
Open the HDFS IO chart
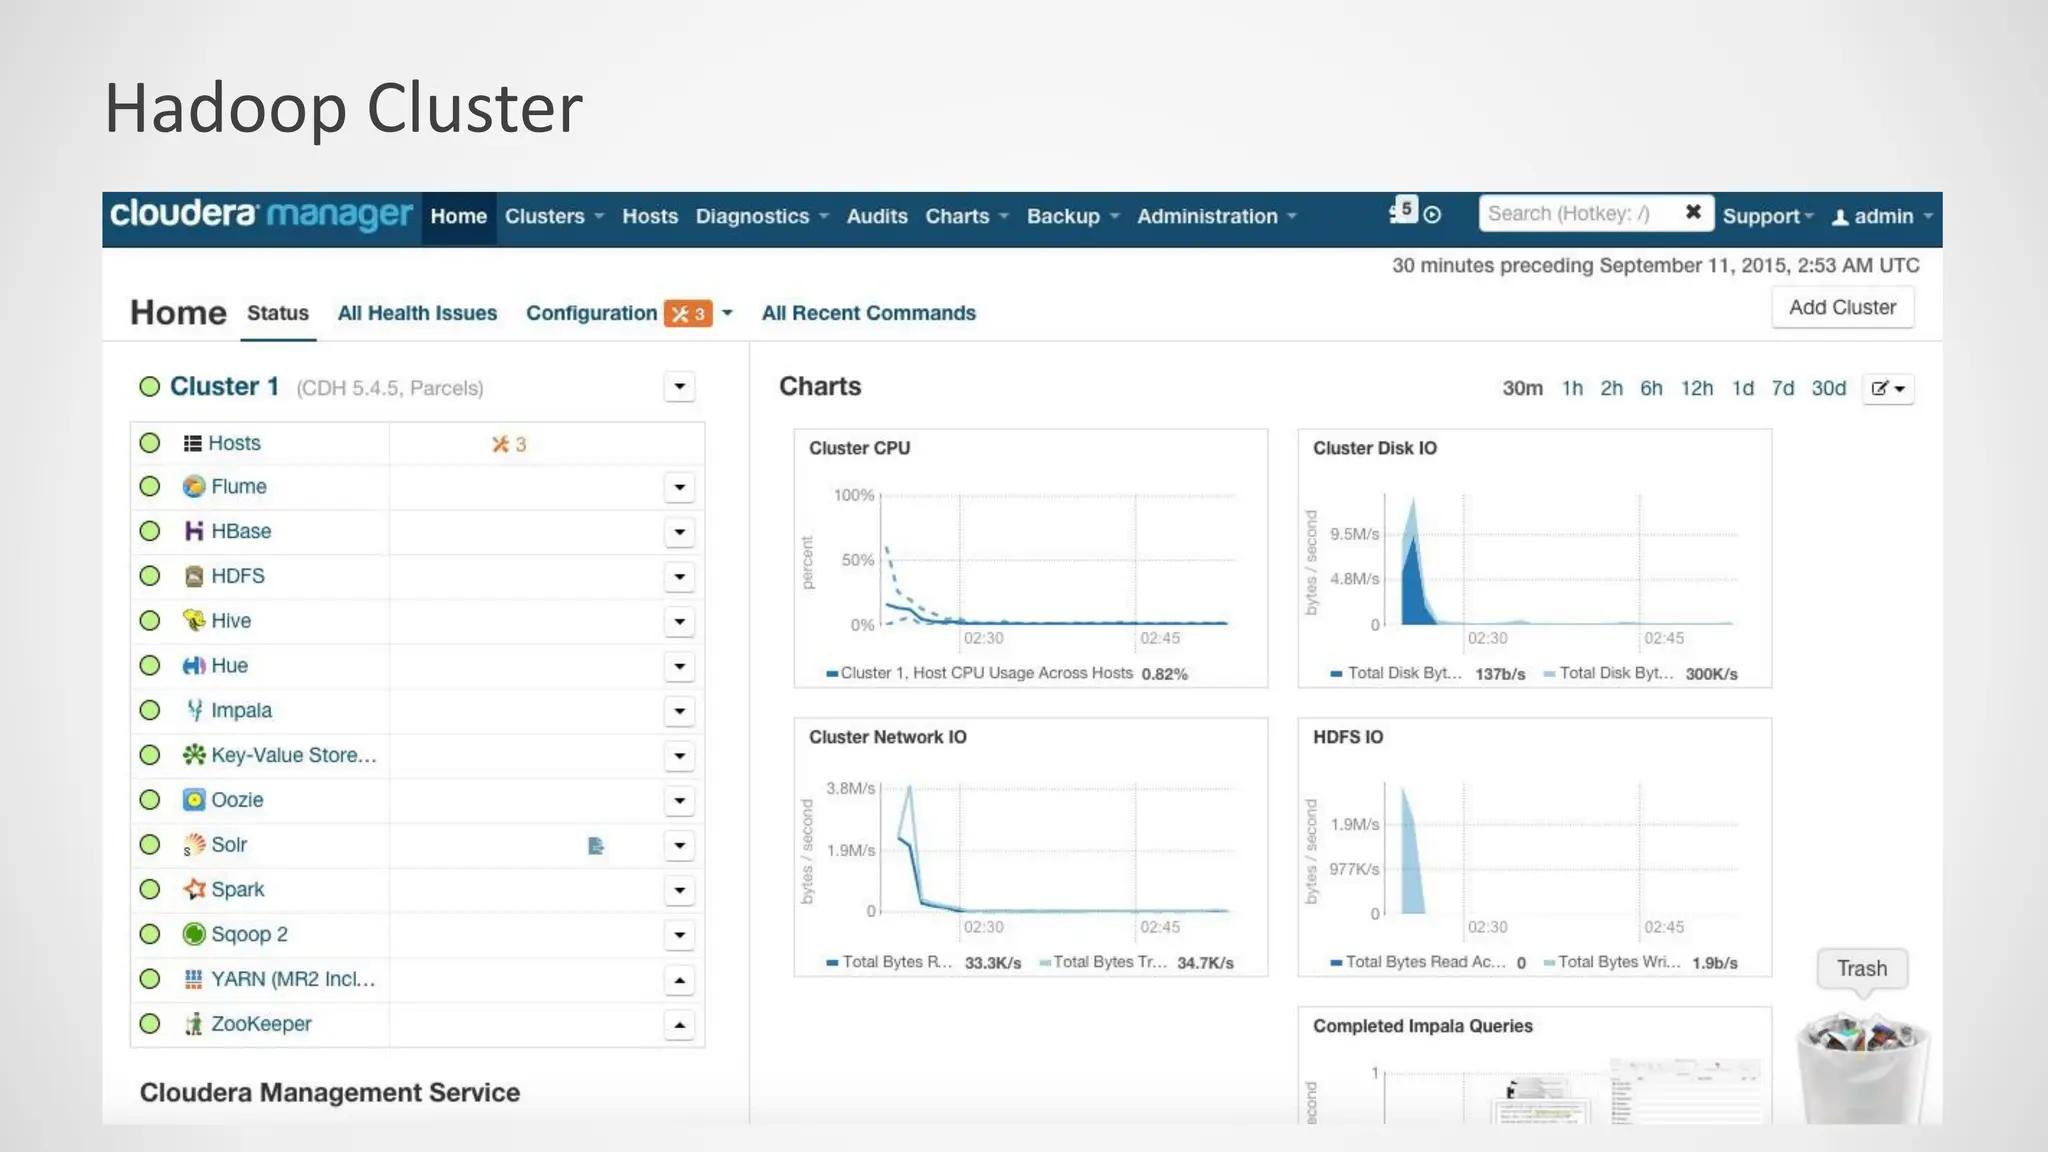point(1535,847)
